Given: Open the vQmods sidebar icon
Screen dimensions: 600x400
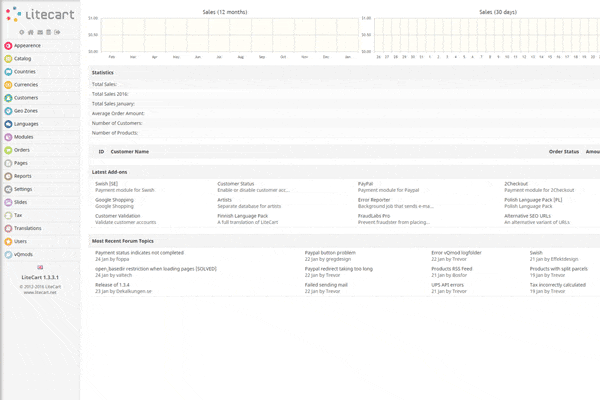Looking at the screenshot, I should coord(8,255).
